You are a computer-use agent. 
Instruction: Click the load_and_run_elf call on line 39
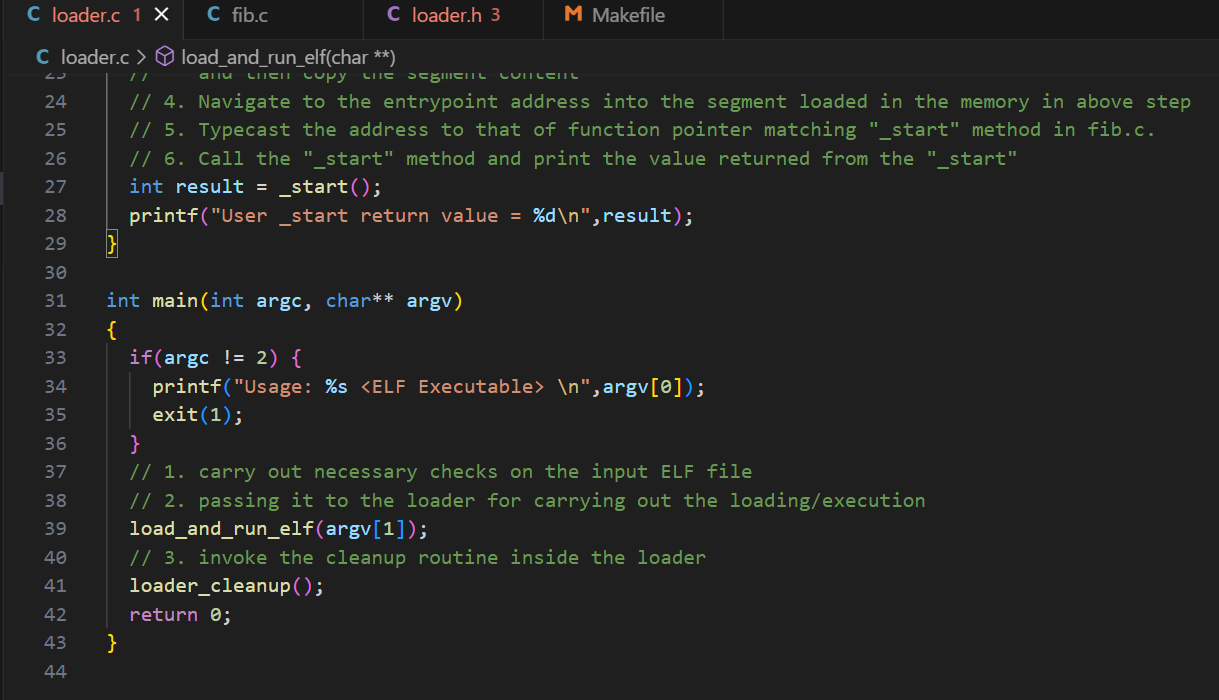tap(225, 528)
